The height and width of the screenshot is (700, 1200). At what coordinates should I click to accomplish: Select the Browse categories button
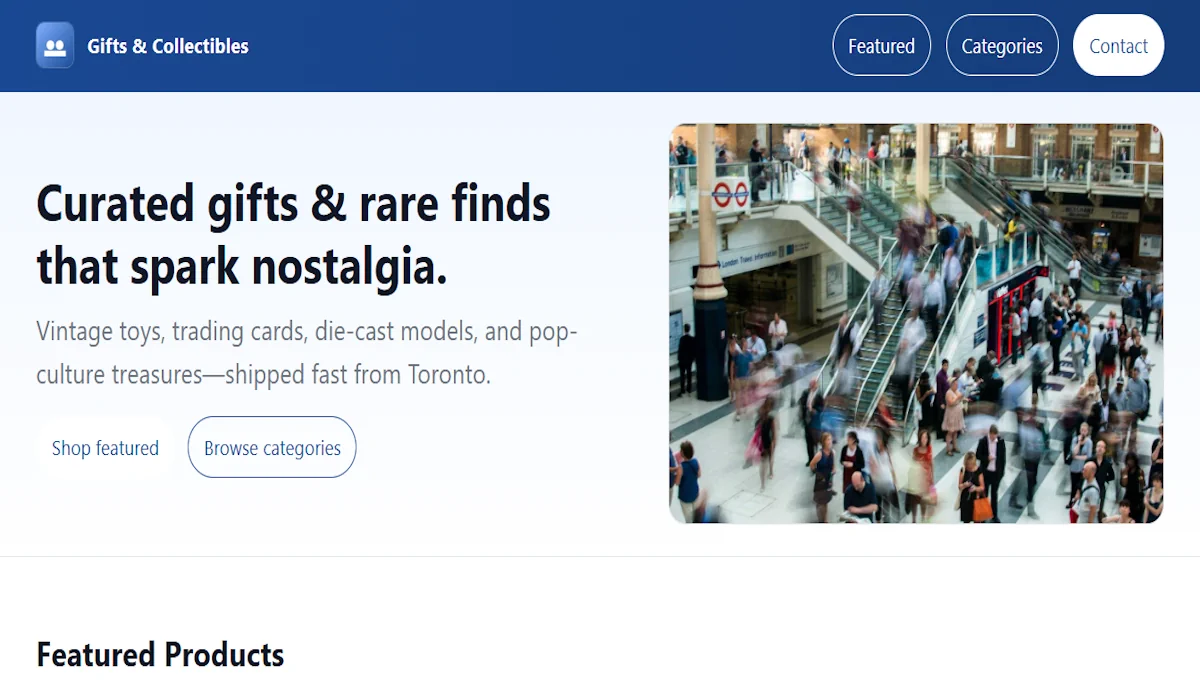pyautogui.click(x=272, y=448)
